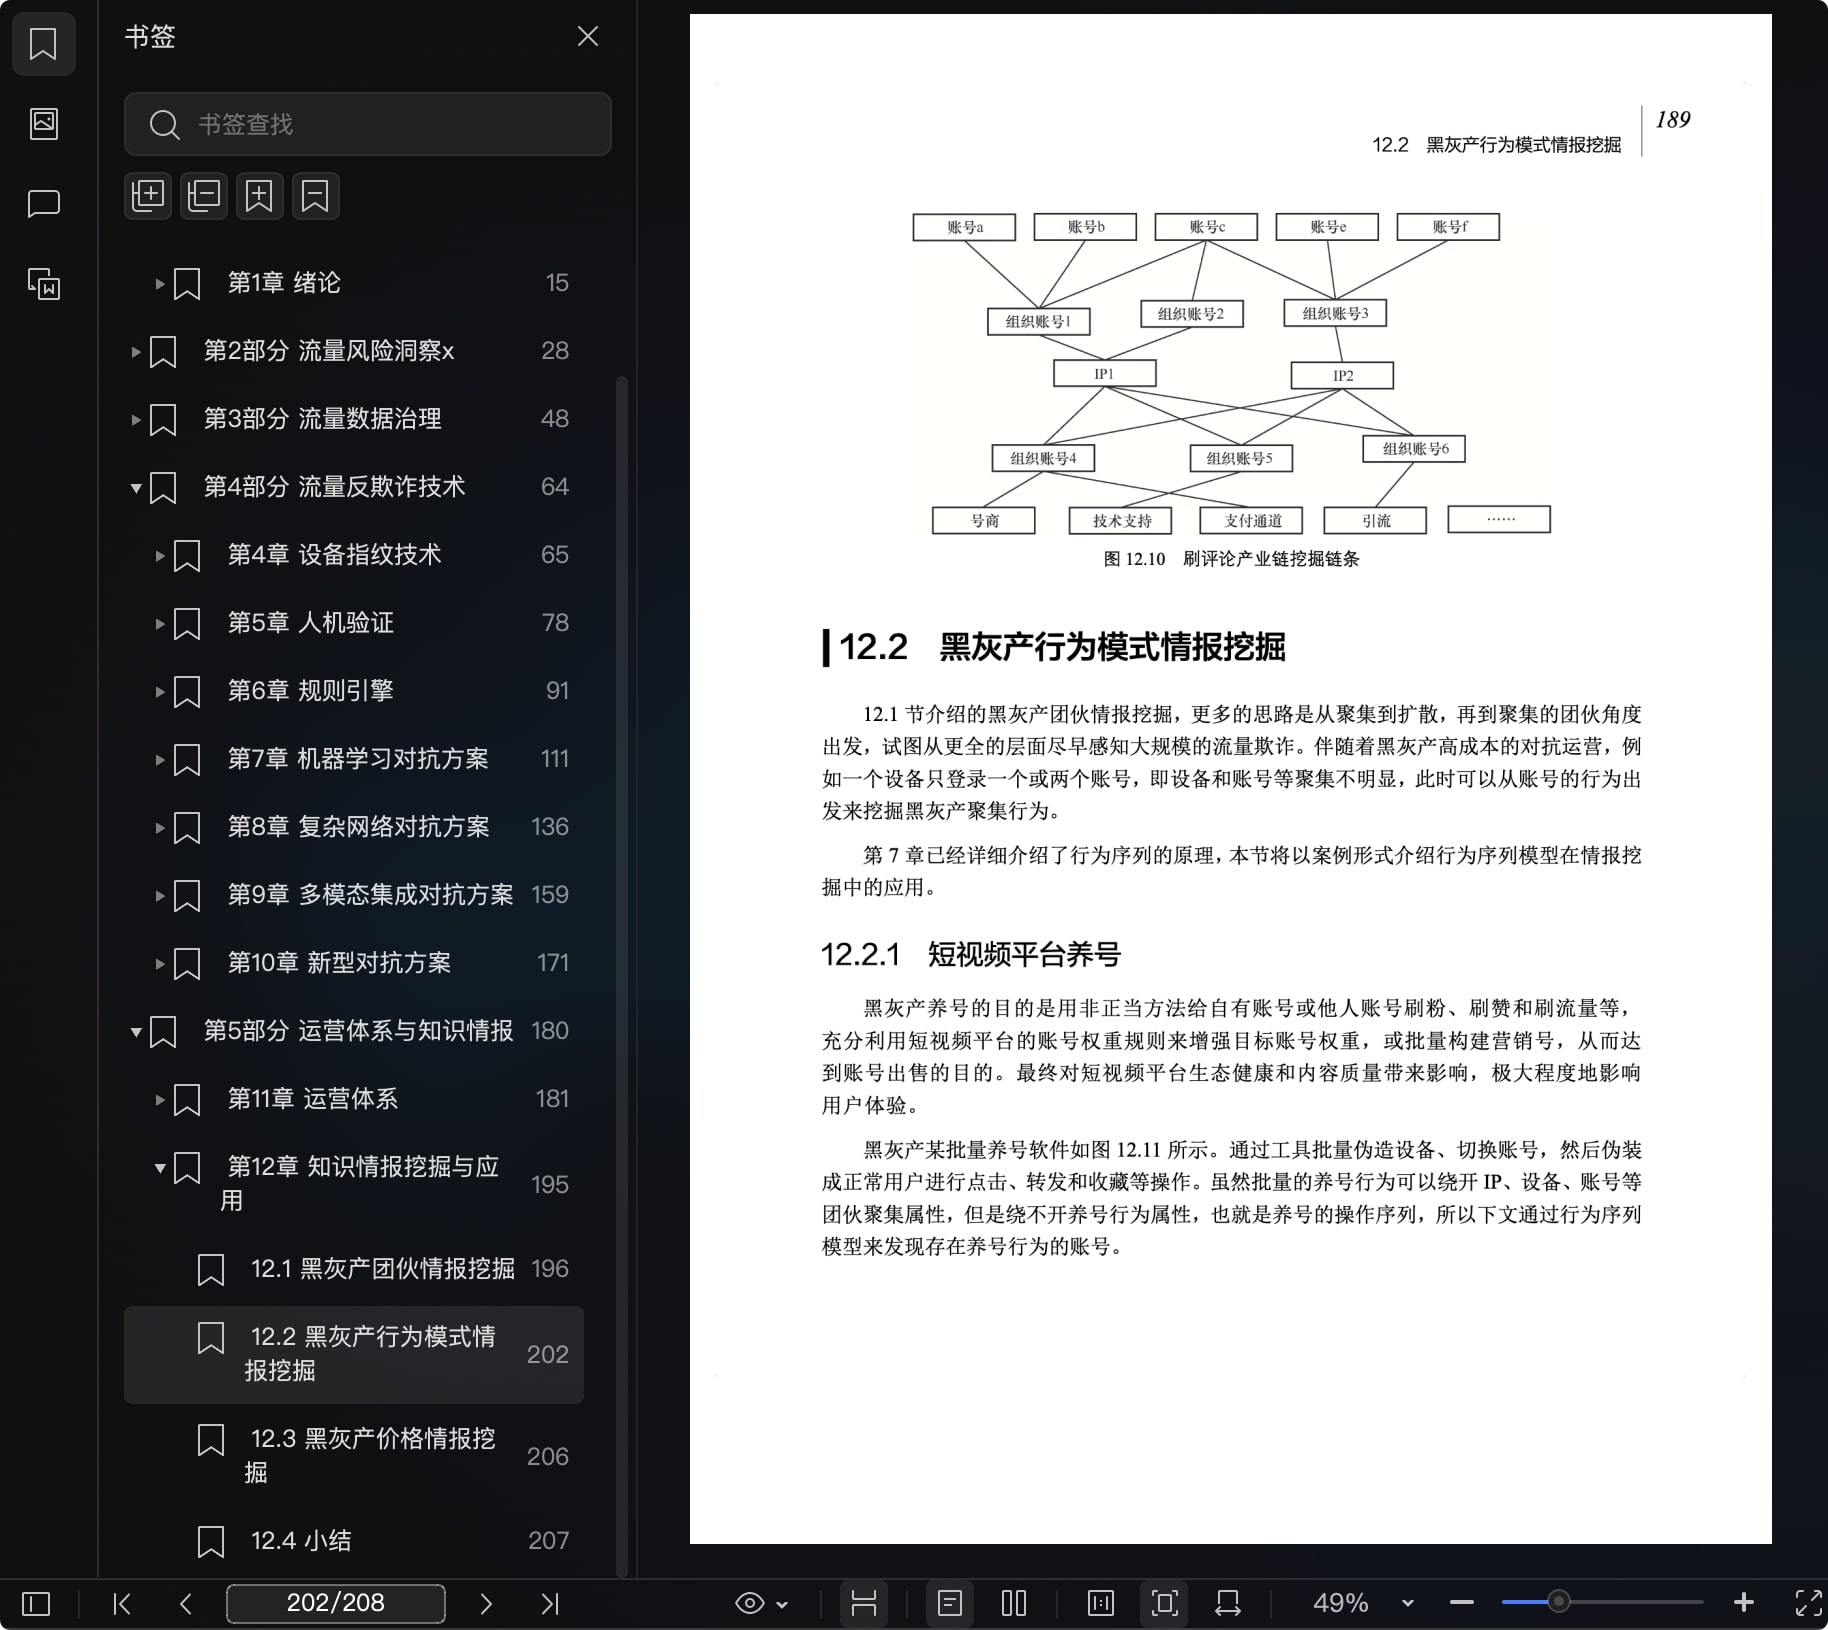Image resolution: width=1828 pixels, height=1630 pixels.
Task: Open the thumbnails panel icon in sidebar
Action: (x=43, y=124)
